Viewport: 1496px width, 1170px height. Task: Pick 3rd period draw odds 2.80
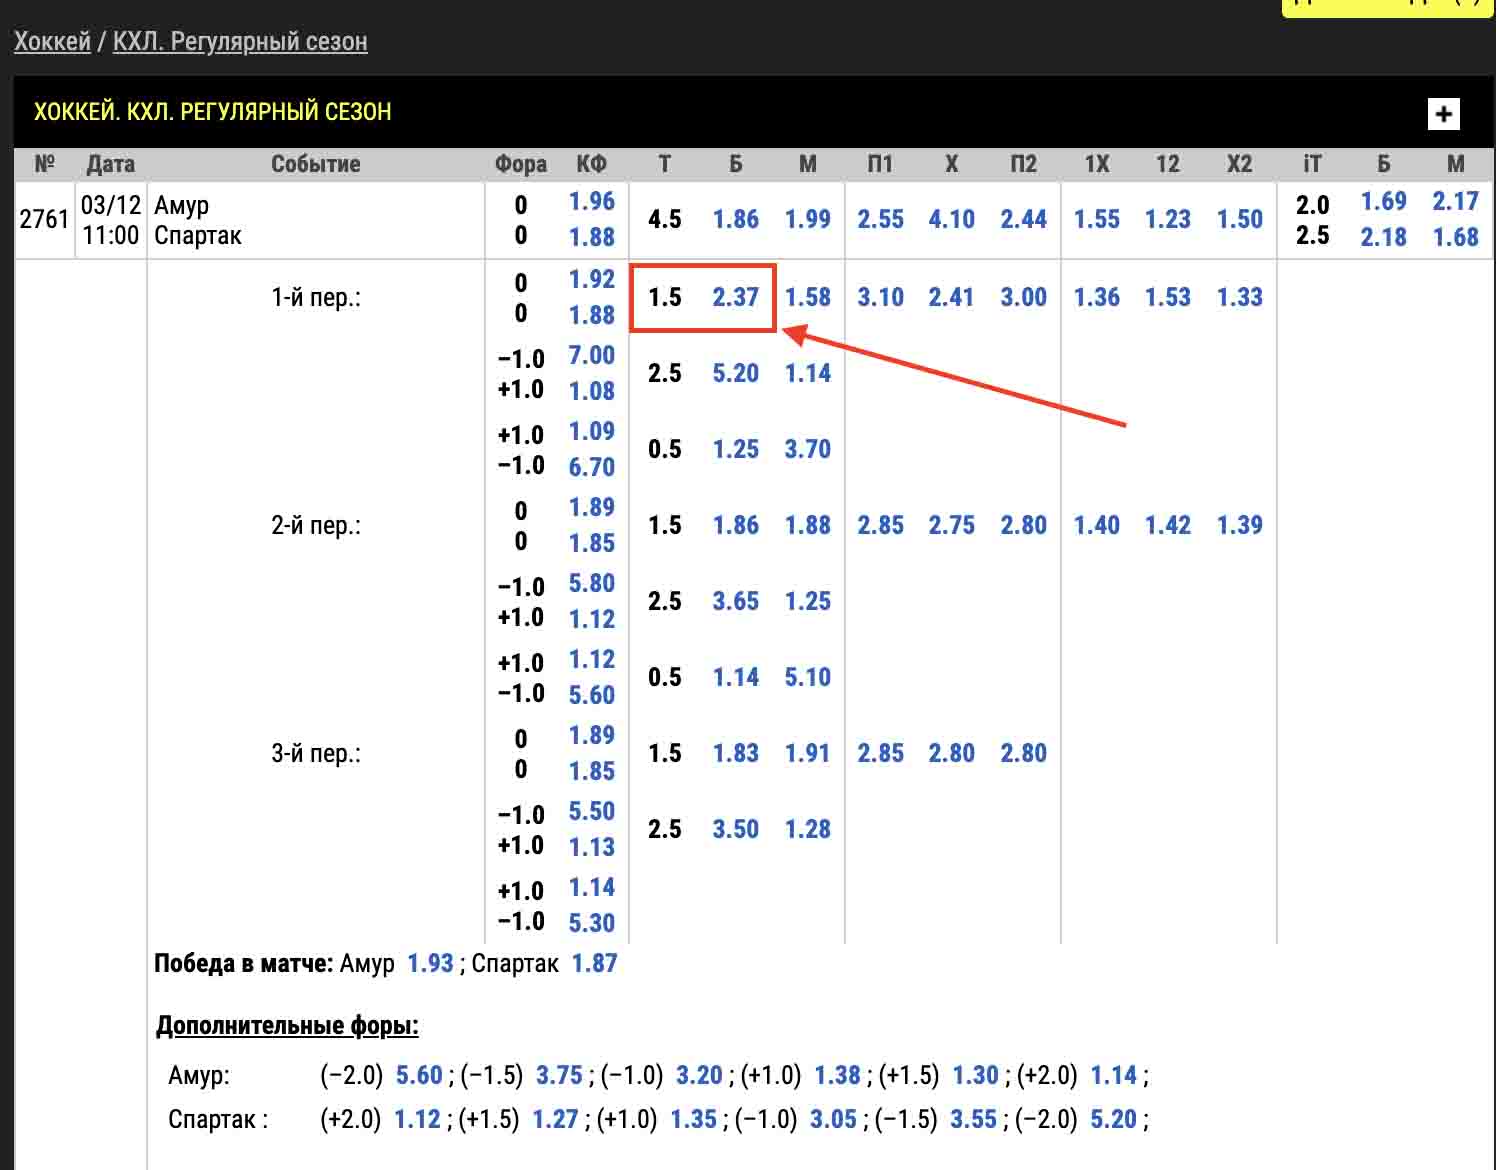click(x=952, y=753)
